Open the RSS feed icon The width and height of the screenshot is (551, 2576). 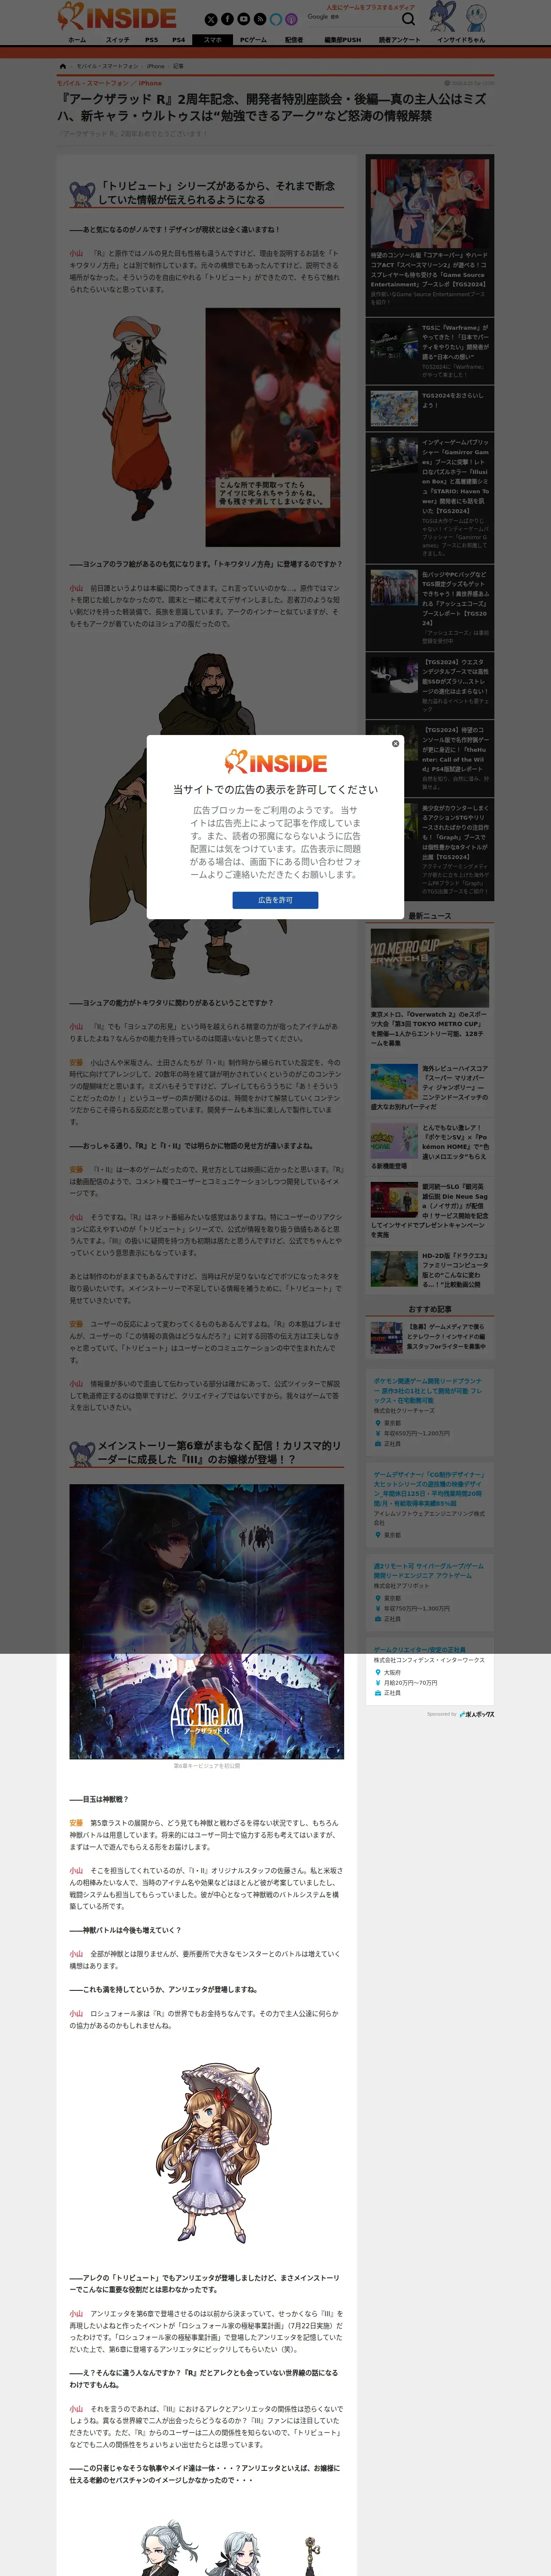point(259,19)
